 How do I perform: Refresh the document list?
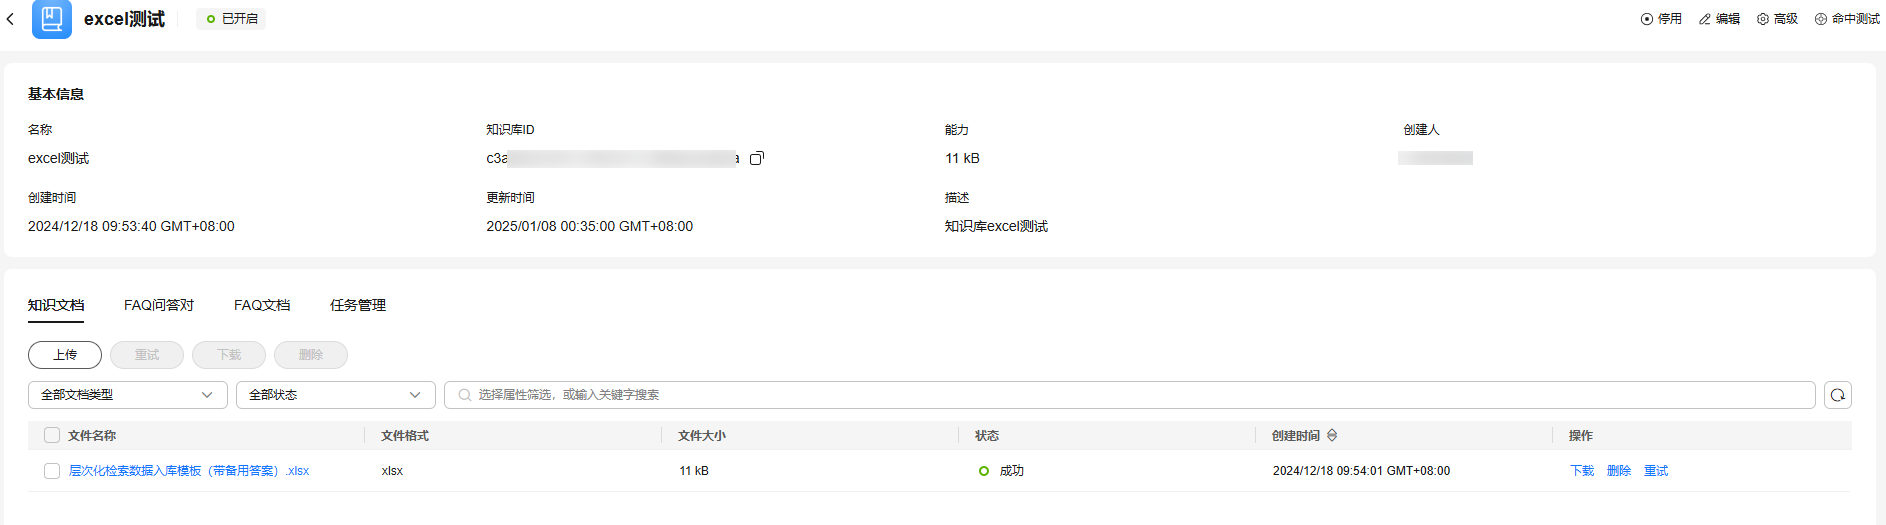(x=1837, y=395)
